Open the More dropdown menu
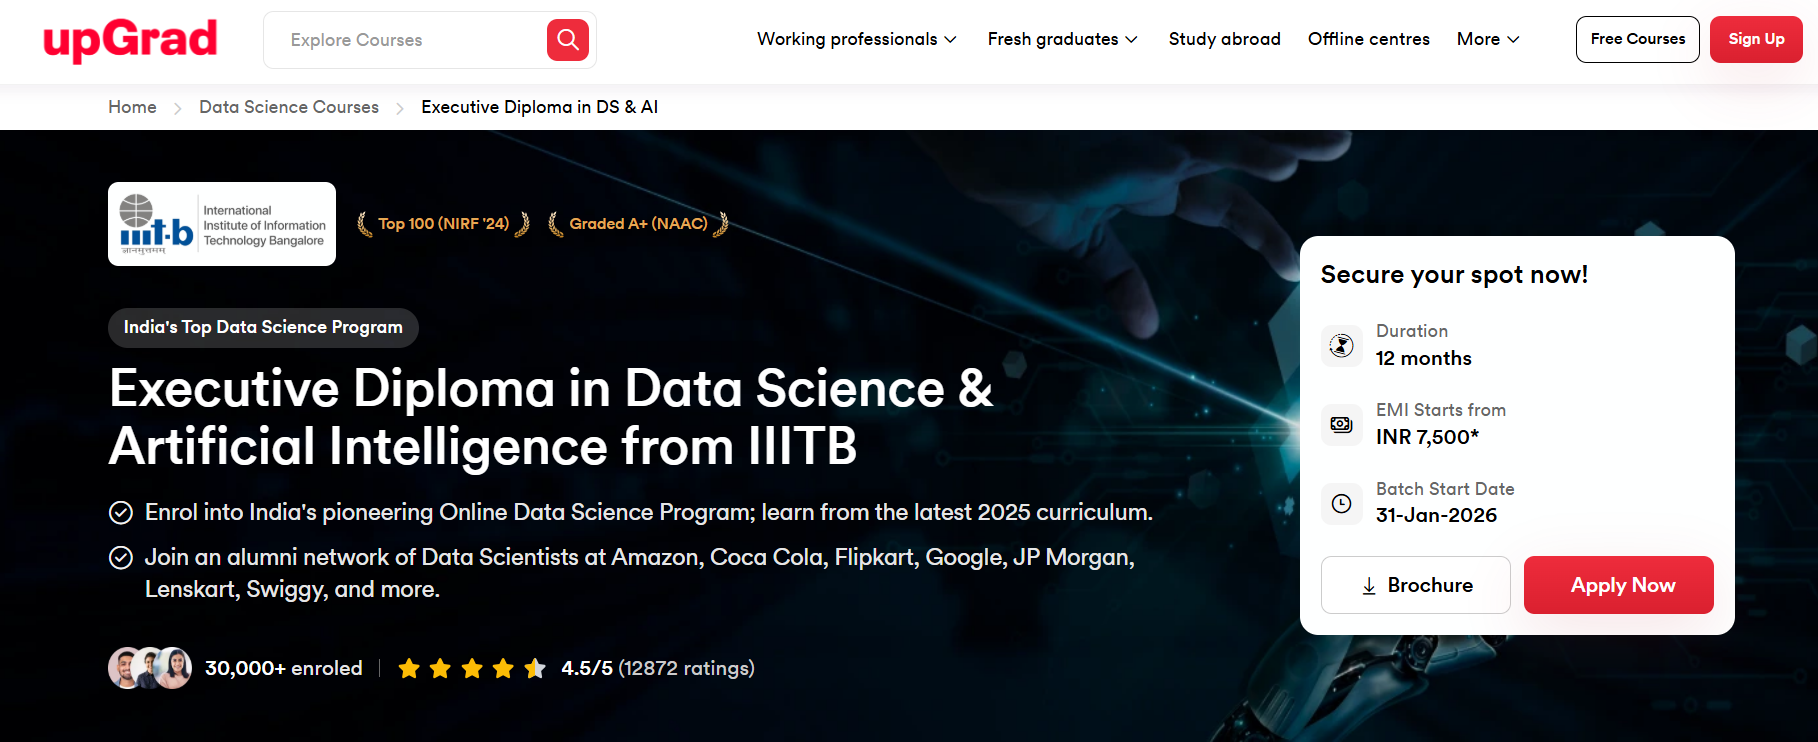 1488,39
